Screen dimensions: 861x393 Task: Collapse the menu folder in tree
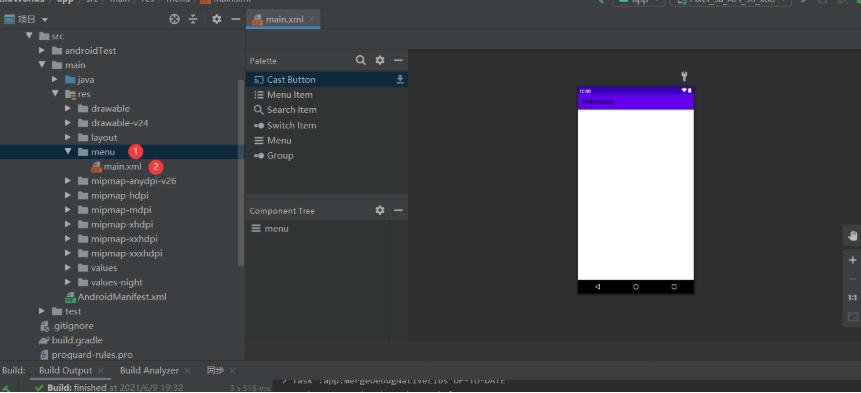click(x=68, y=152)
